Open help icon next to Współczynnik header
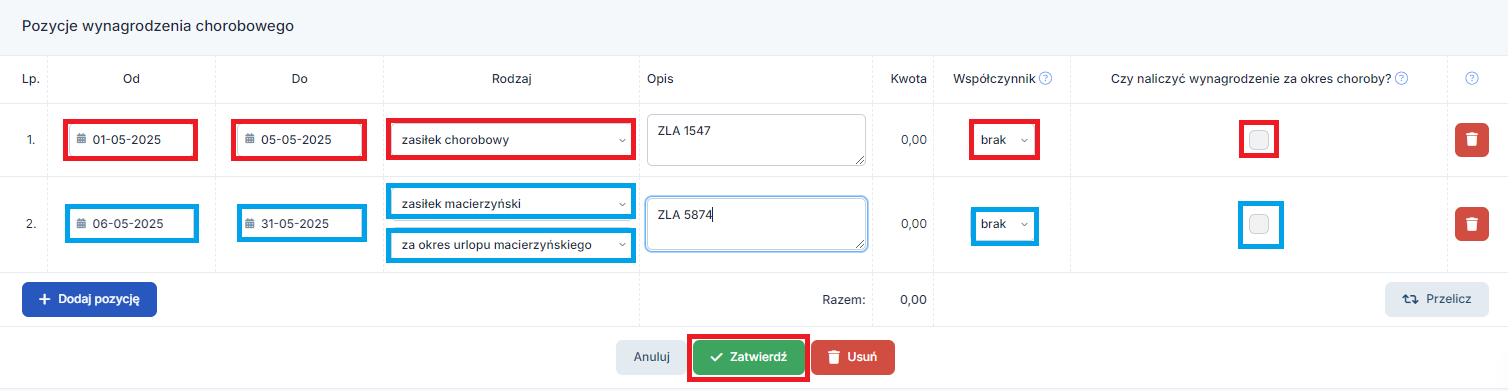Image resolution: width=1508 pixels, height=391 pixels. click(x=1045, y=78)
